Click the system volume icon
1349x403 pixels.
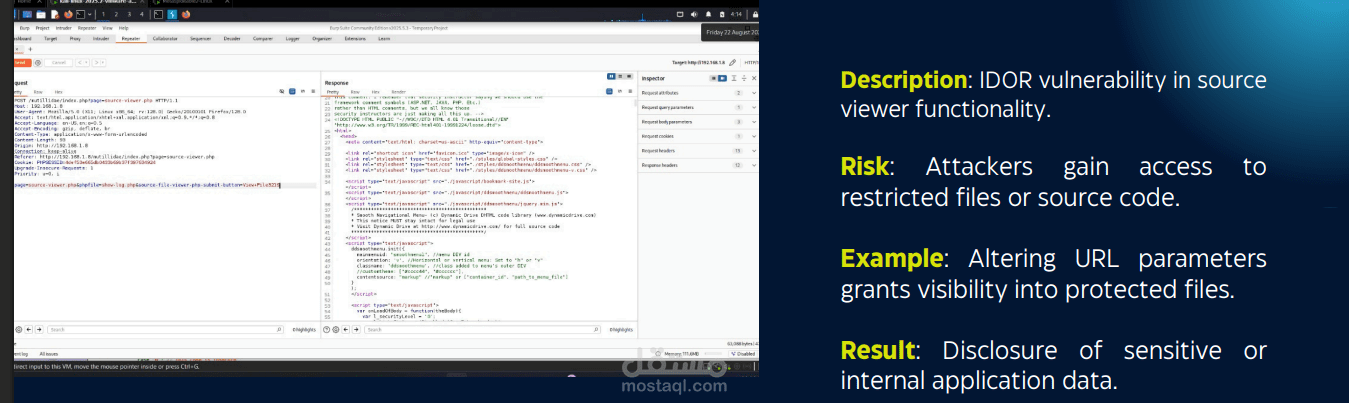(x=692, y=14)
